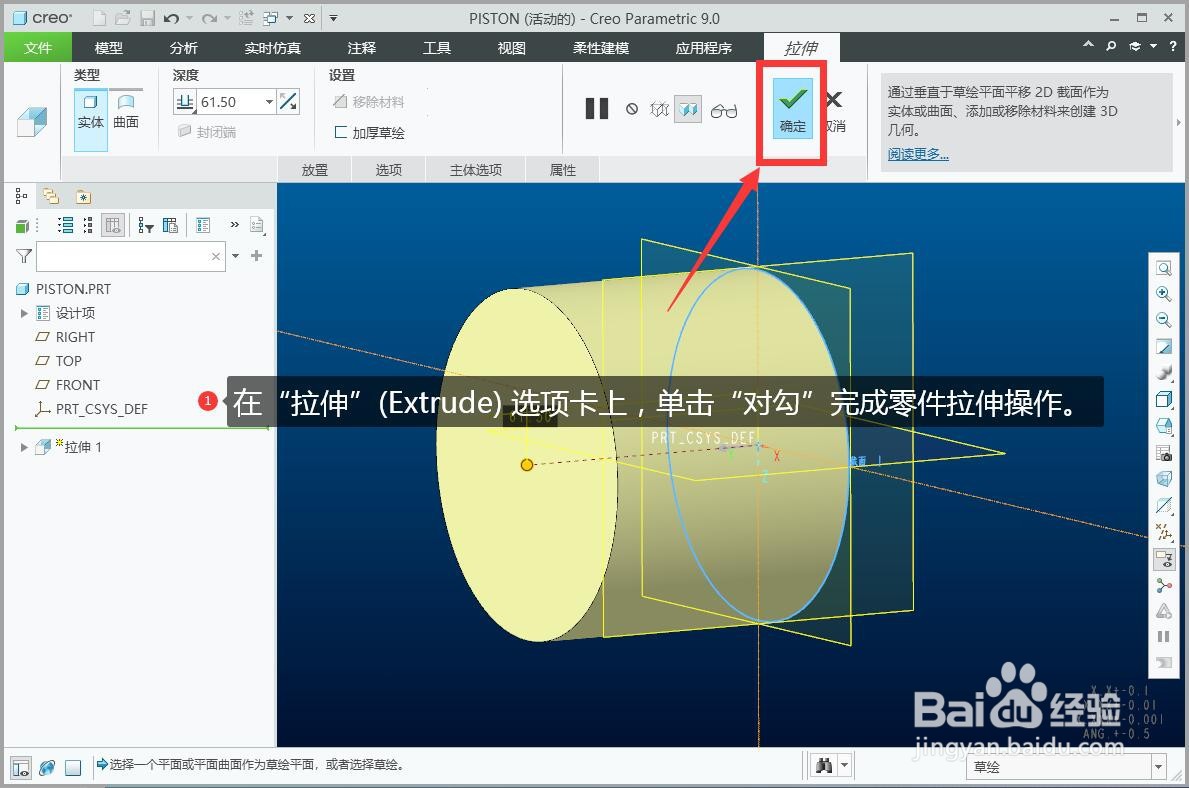Click the Collapse all tree icon
This screenshot has width=1189, height=788.
pyautogui.click(x=88, y=225)
